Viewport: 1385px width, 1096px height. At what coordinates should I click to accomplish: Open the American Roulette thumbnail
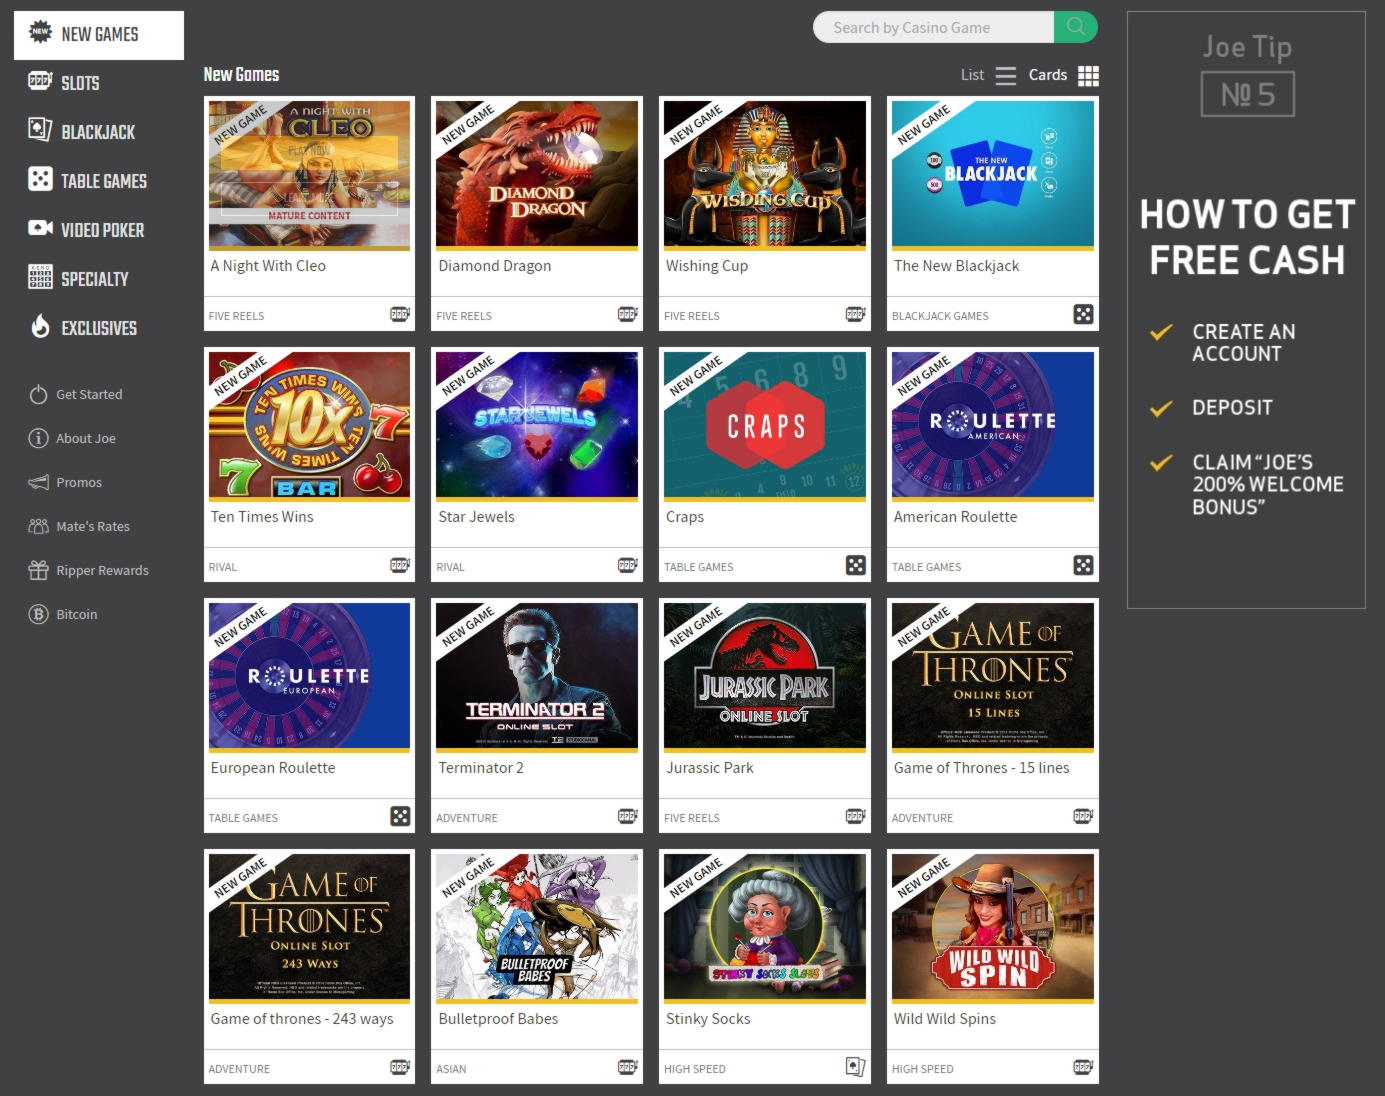pyautogui.click(x=993, y=425)
